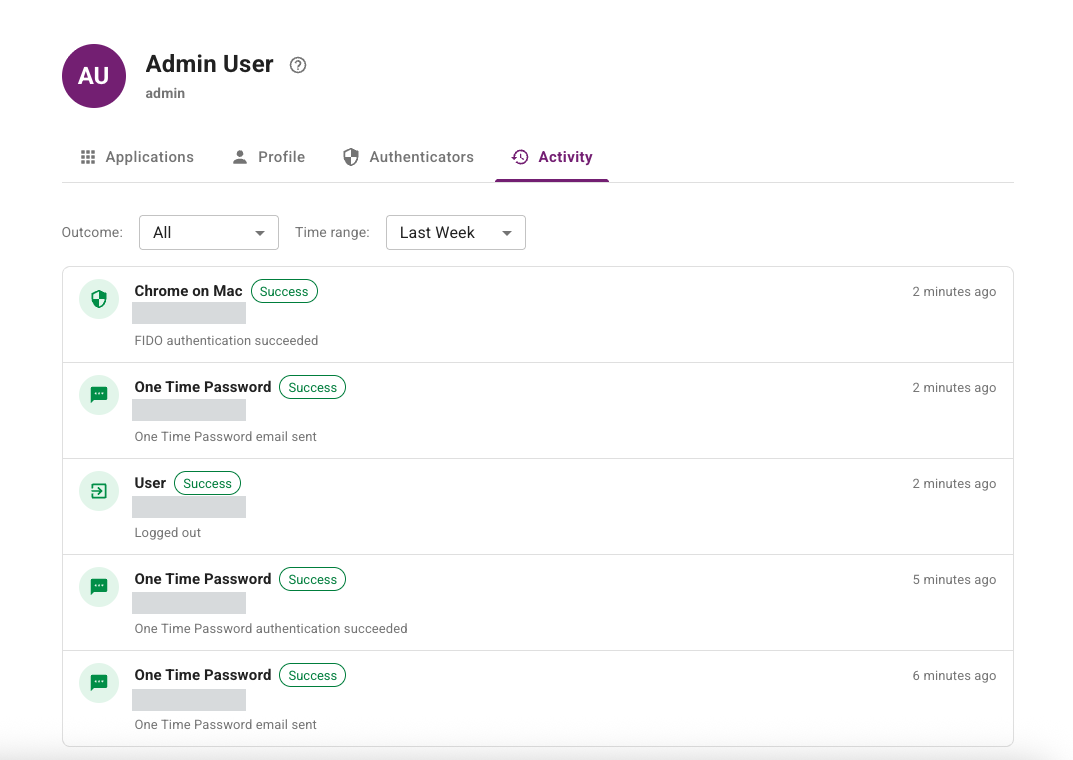Click One Time Password title at 5 minutes ago
The height and width of the screenshot is (760, 1073).
tap(203, 579)
